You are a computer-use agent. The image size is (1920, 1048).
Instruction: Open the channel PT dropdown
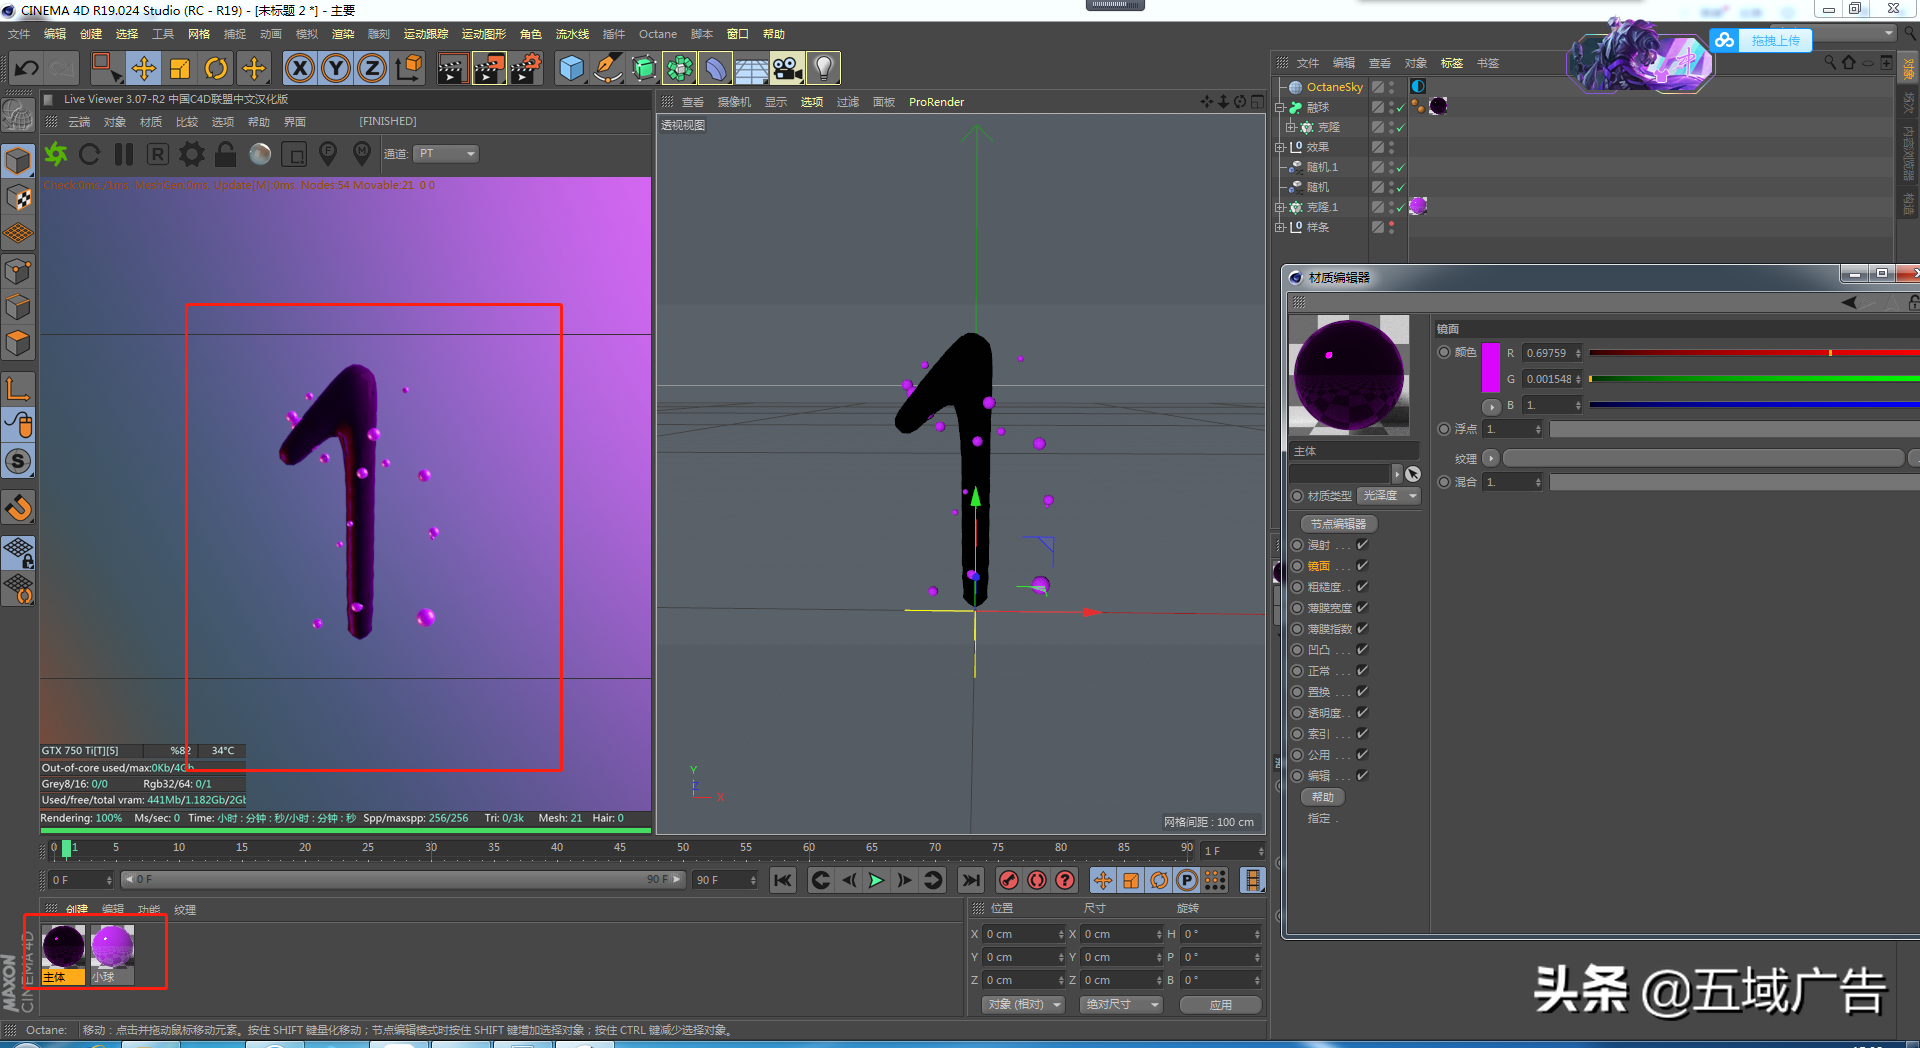(446, 154)
